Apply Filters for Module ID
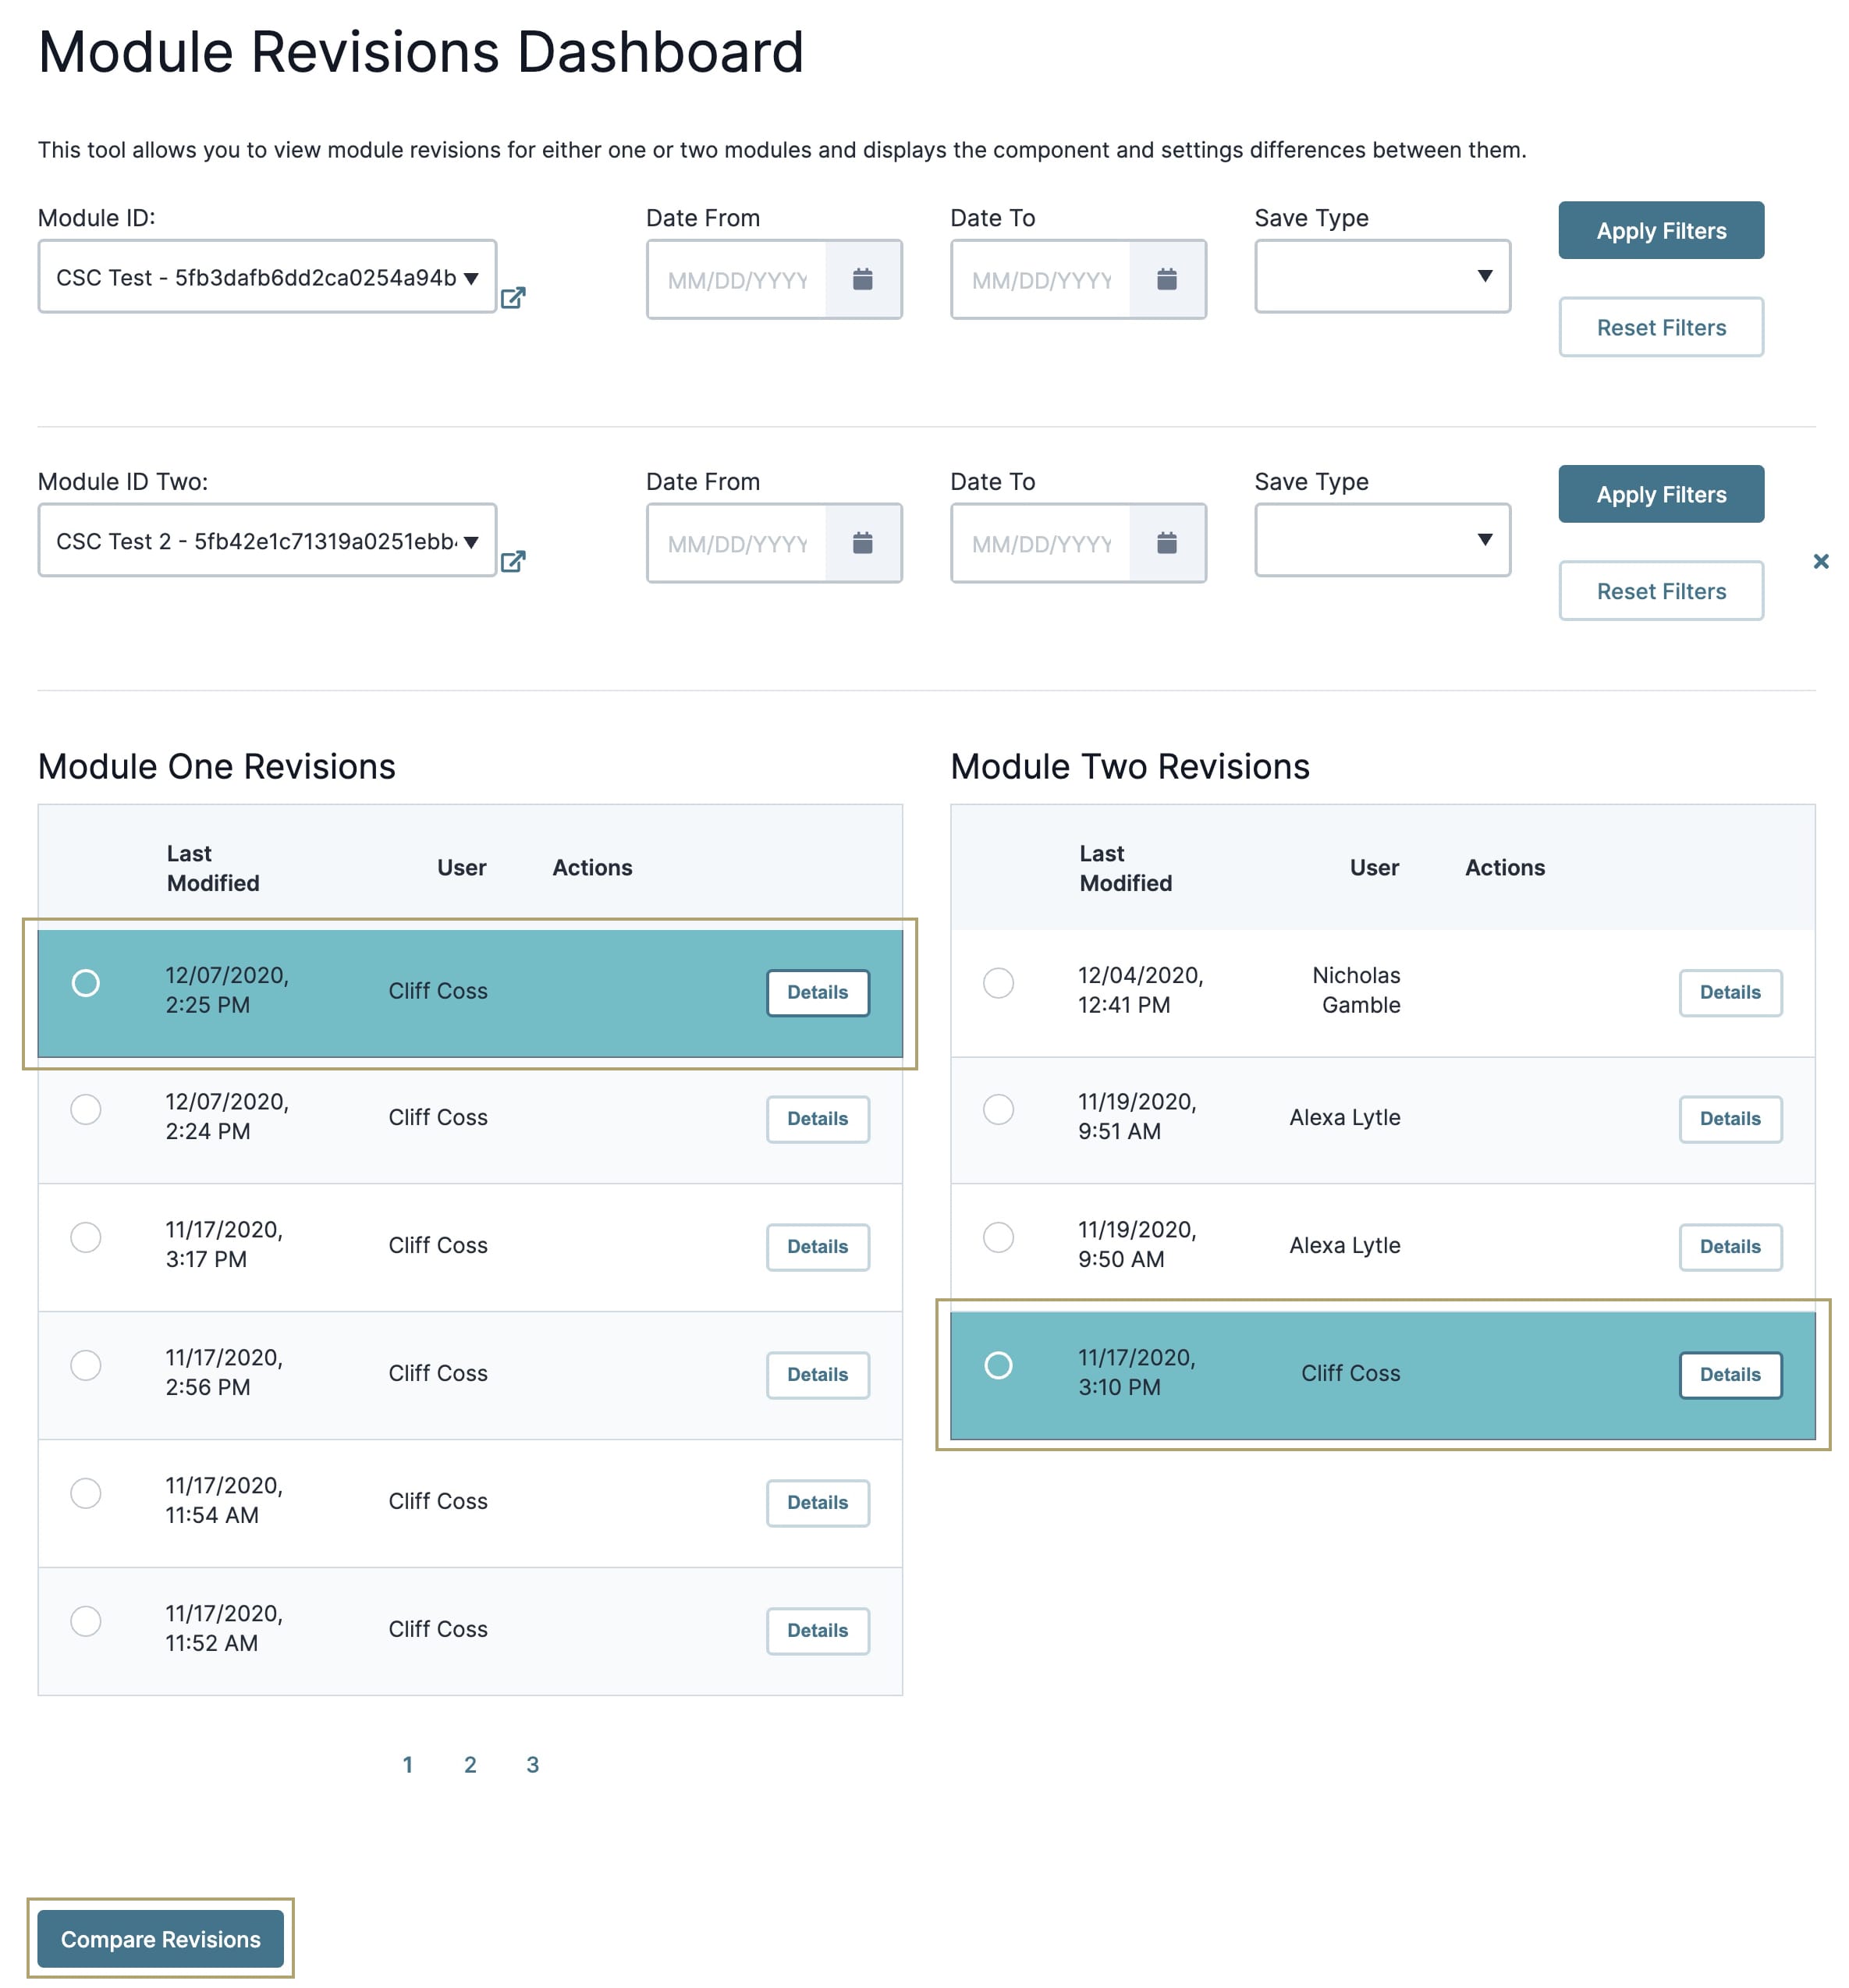Screen dimensions: 1849x1988 (x=1660, y=231)
